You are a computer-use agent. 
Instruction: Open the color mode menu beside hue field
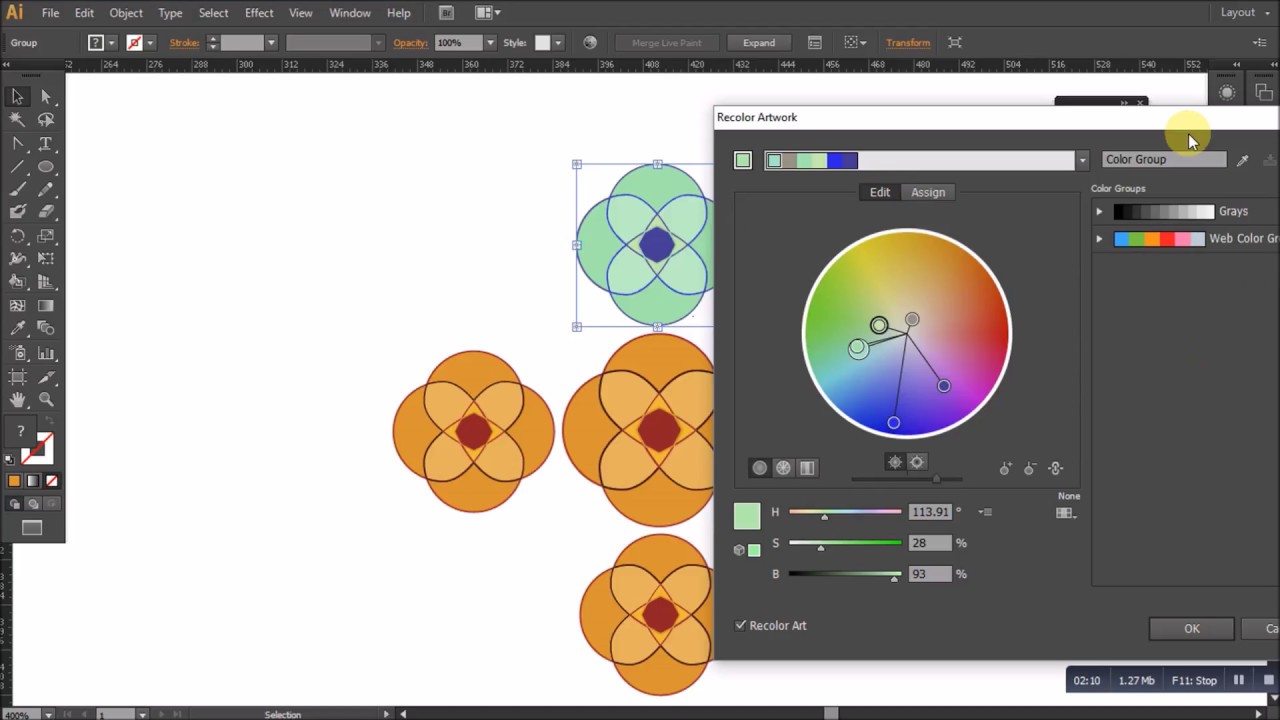click(985, 512)
